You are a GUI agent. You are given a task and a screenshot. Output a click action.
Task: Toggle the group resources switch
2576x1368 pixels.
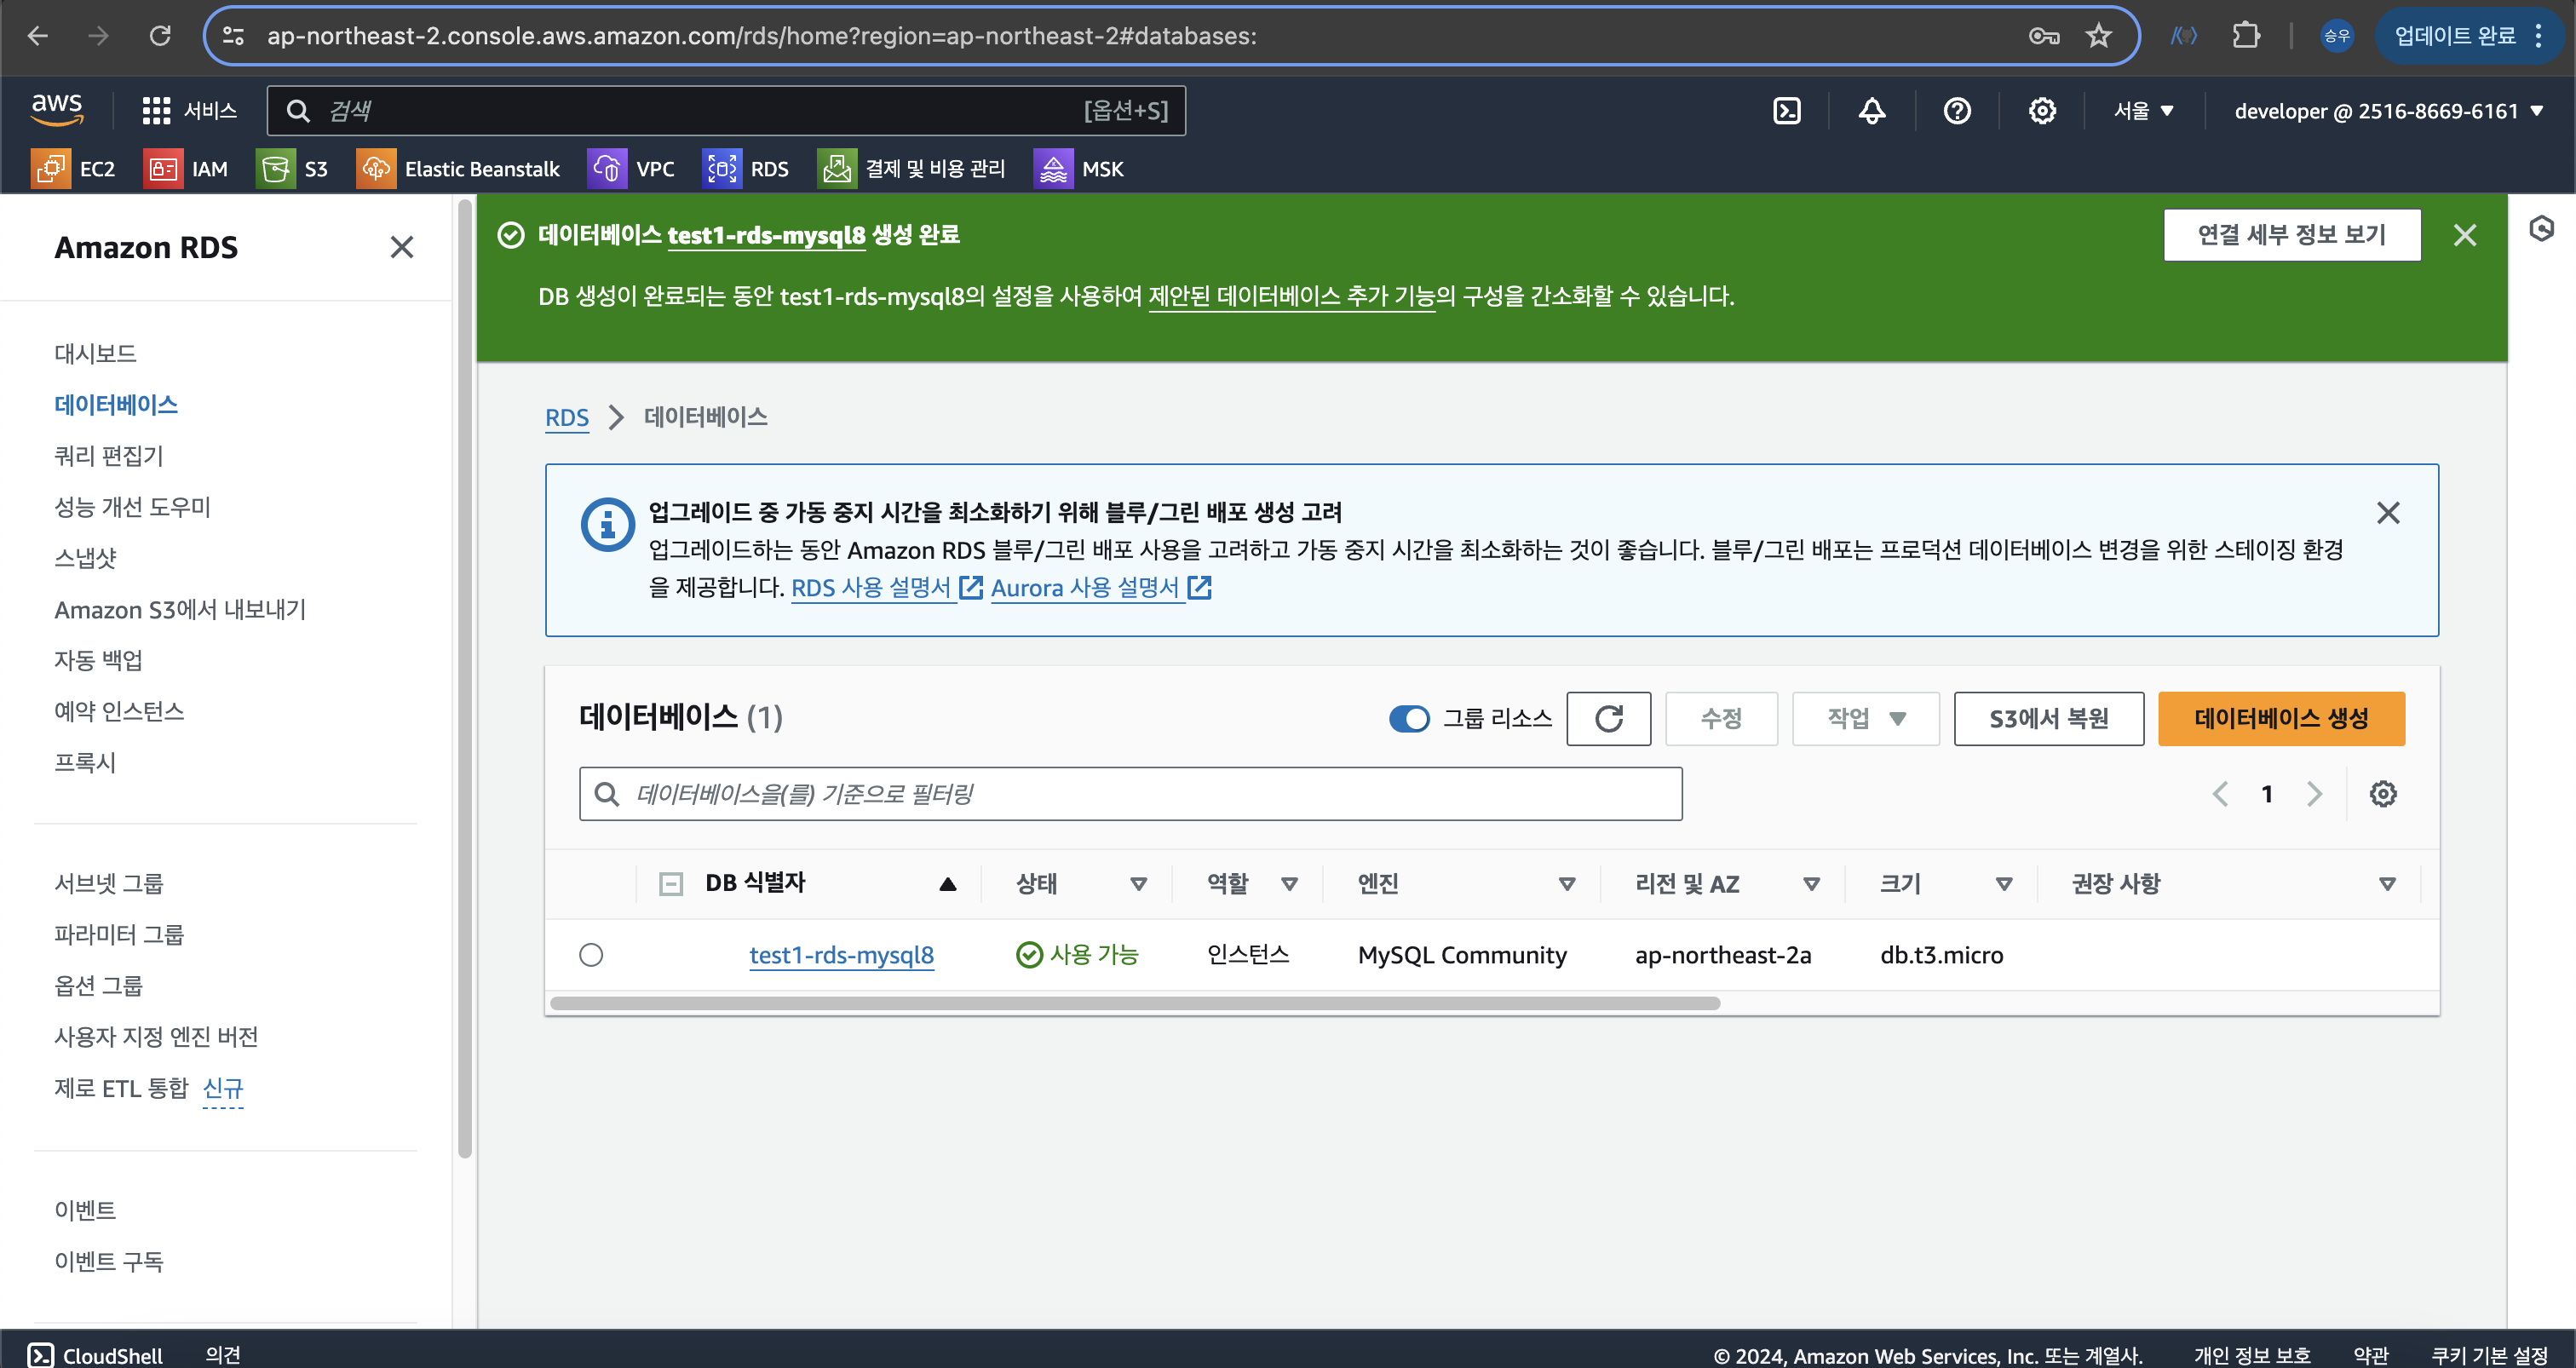(x=1409, y=718)
